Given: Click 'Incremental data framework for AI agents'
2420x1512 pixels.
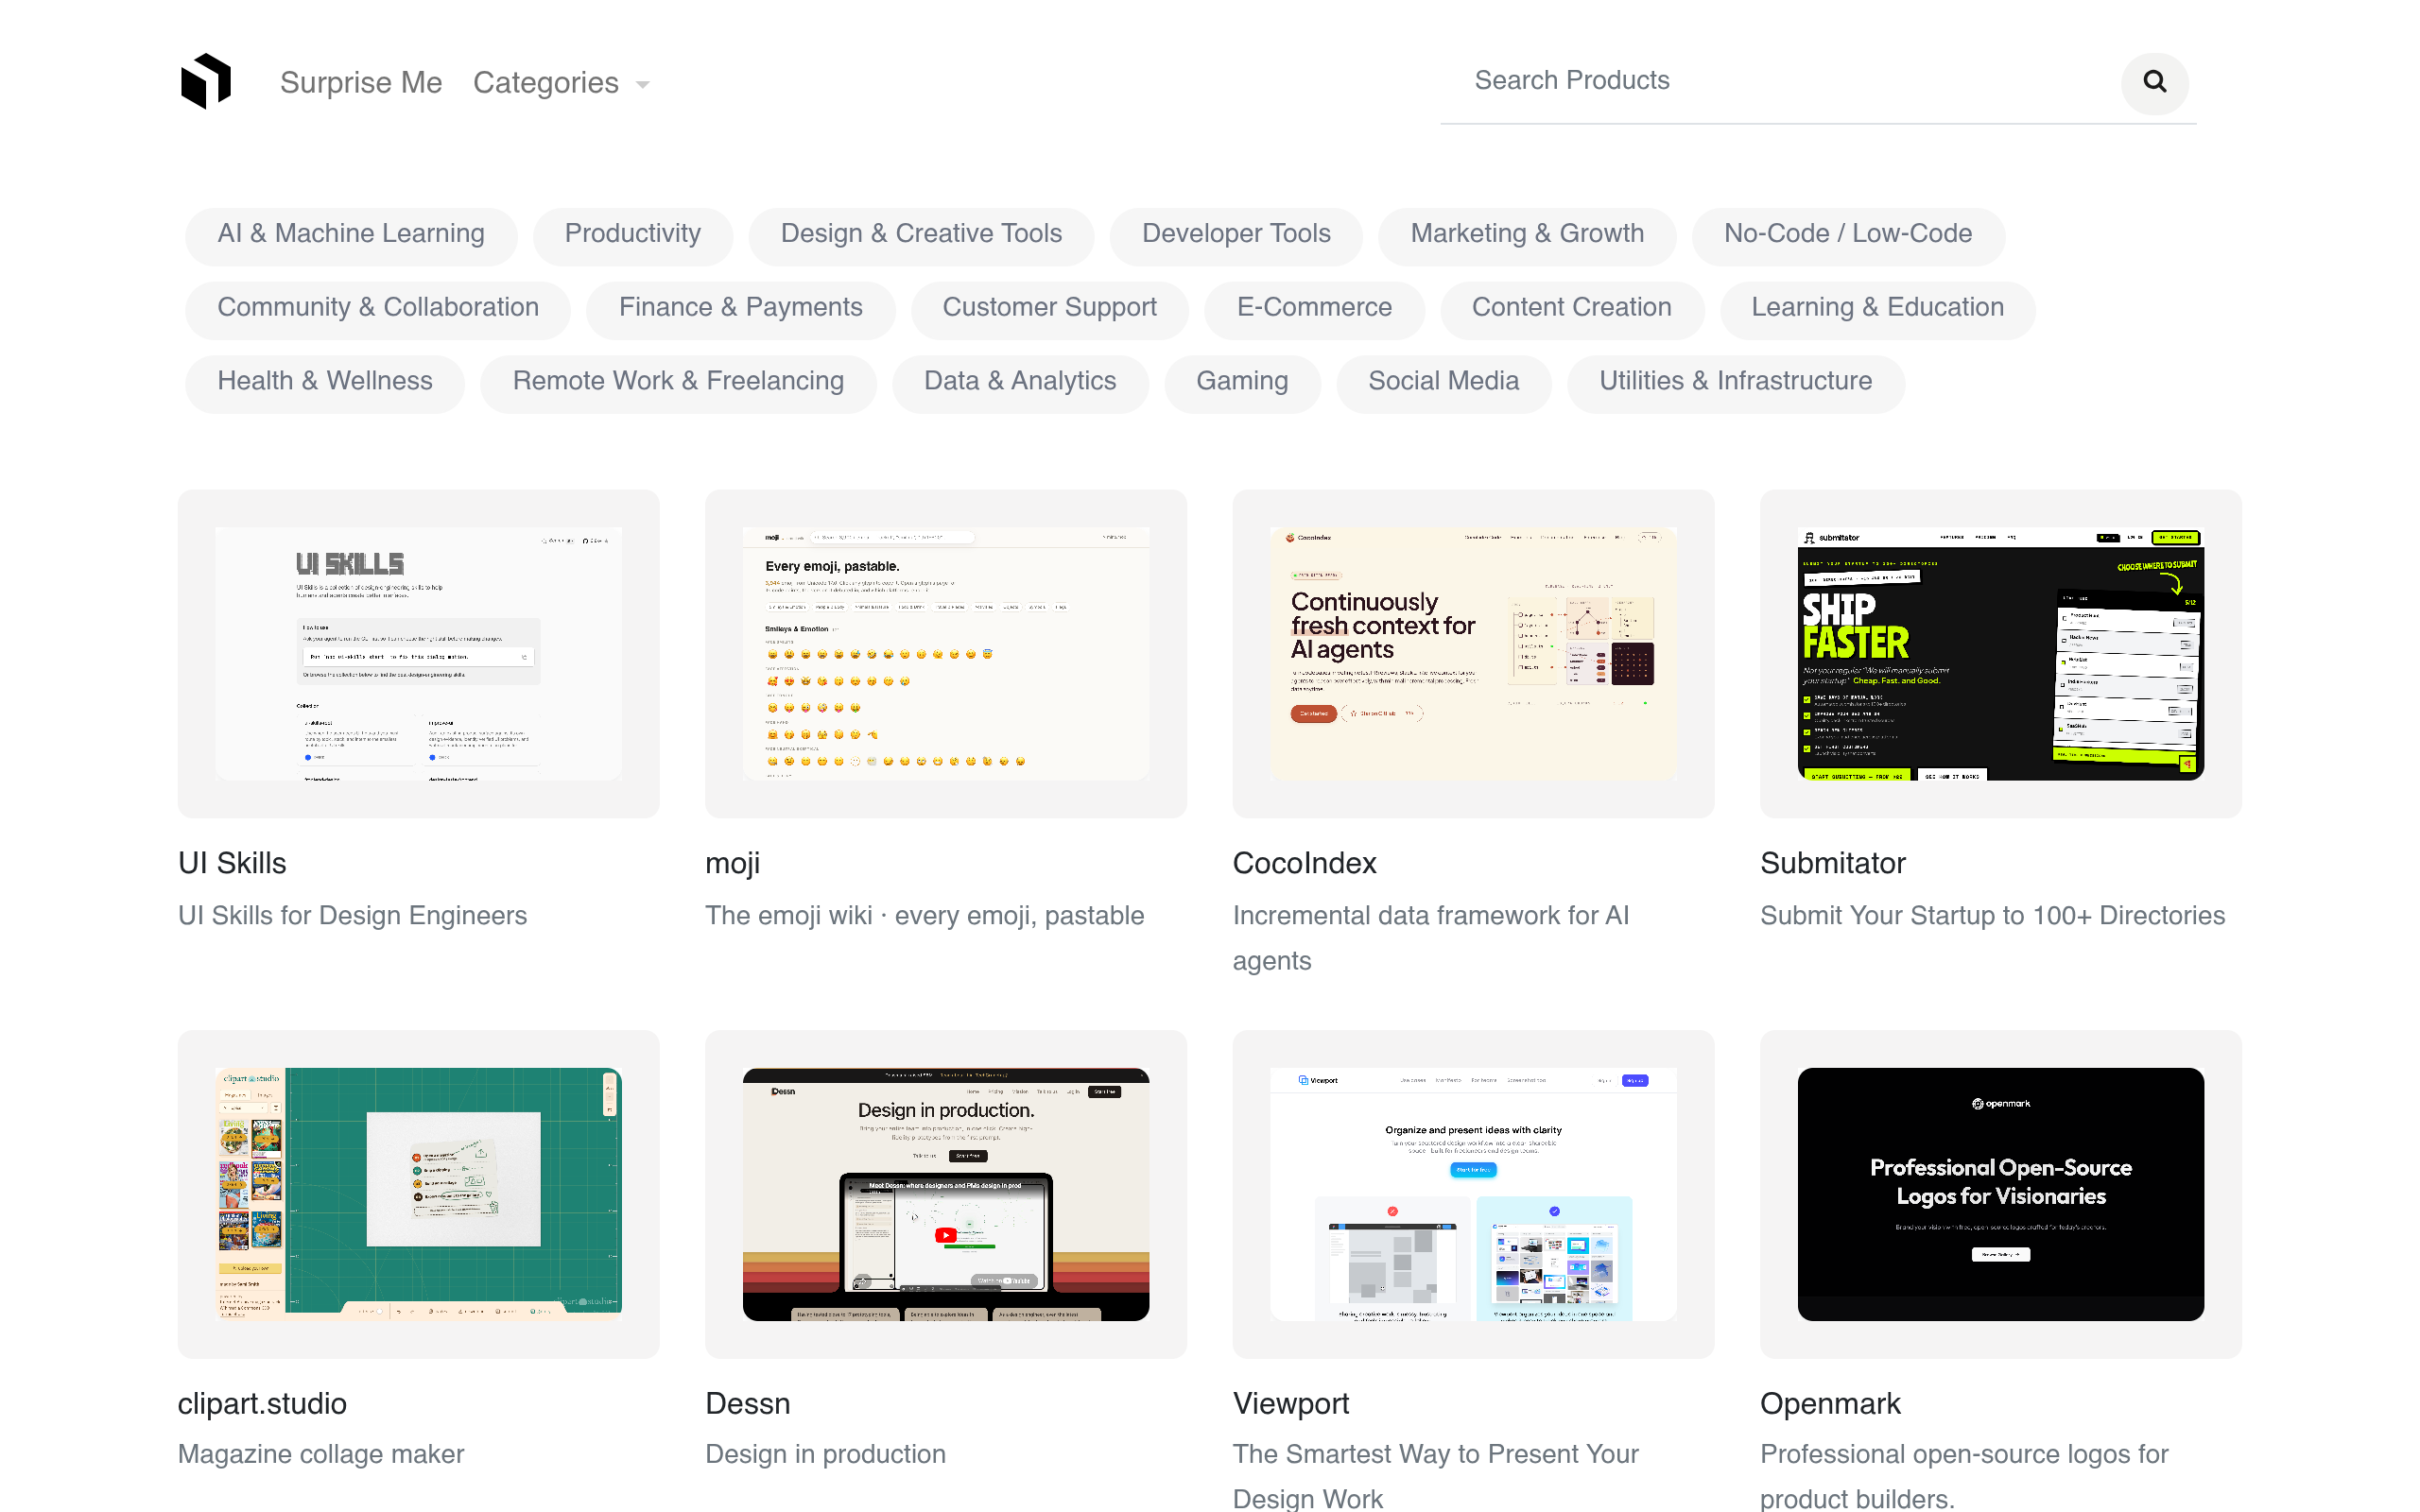Looking at the screenshot, I should point(1431,938).
